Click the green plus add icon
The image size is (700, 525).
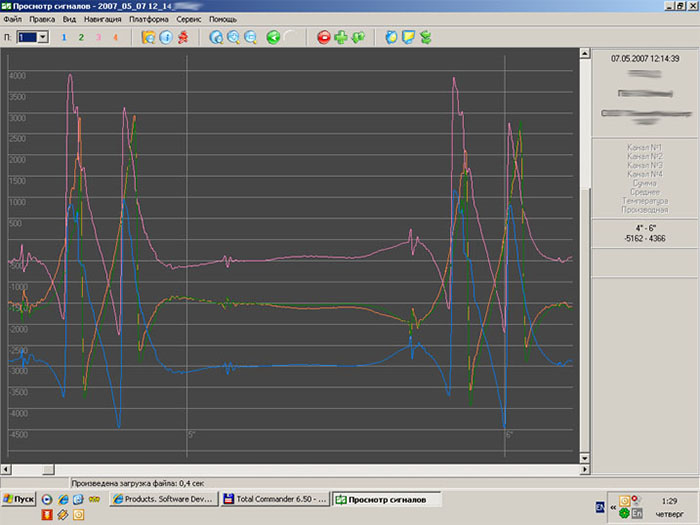click(x=341, y=37)
